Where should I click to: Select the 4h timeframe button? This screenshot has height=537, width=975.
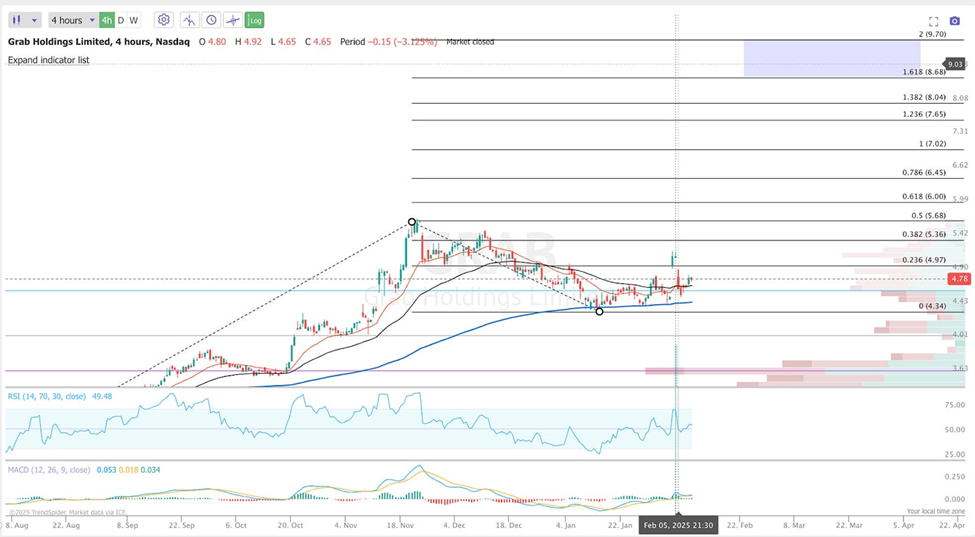tap(107, 20)
